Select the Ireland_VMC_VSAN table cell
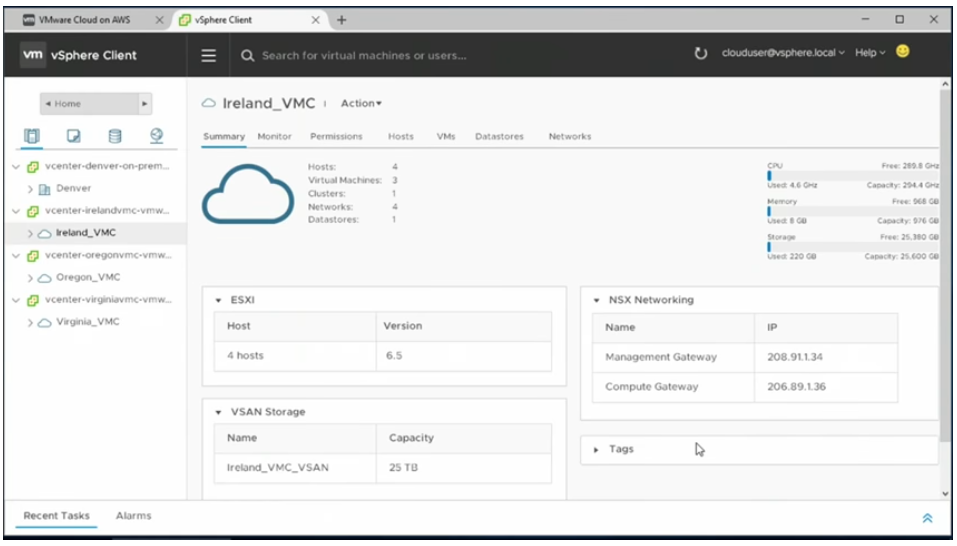Screen dimensions: 957x546 click(295, 468)
